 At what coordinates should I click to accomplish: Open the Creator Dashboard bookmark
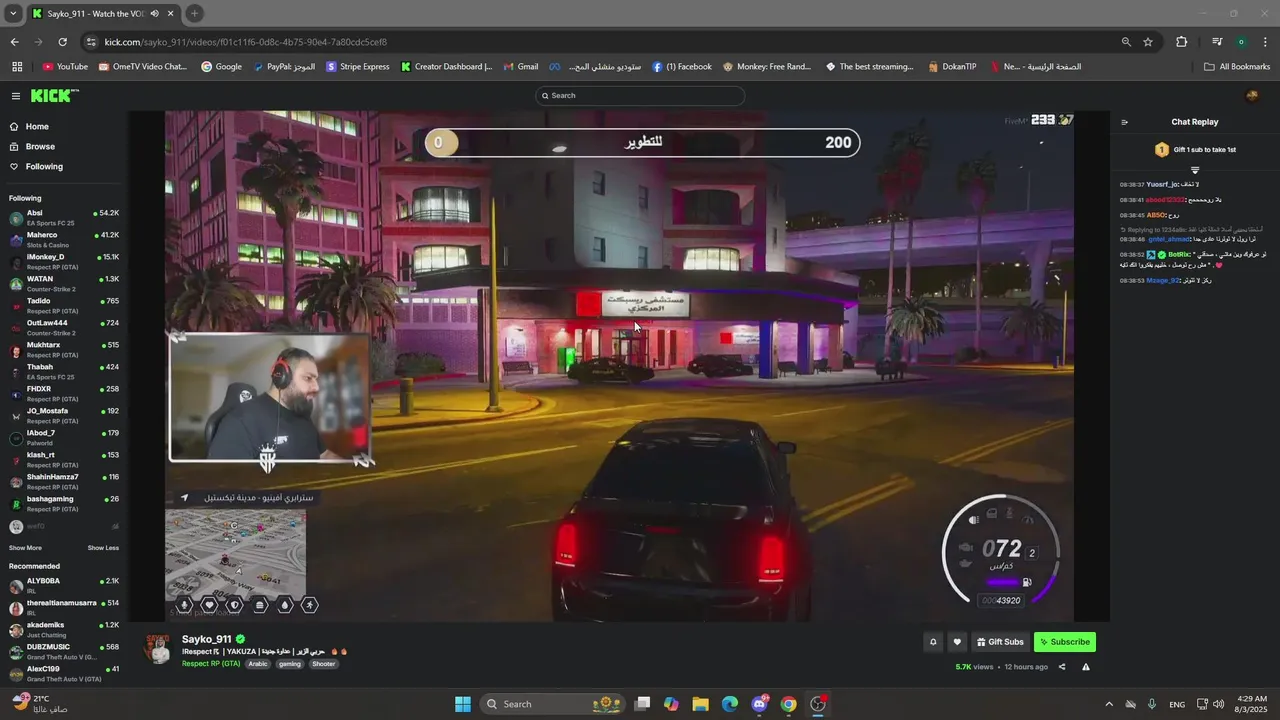pos(447,67)
